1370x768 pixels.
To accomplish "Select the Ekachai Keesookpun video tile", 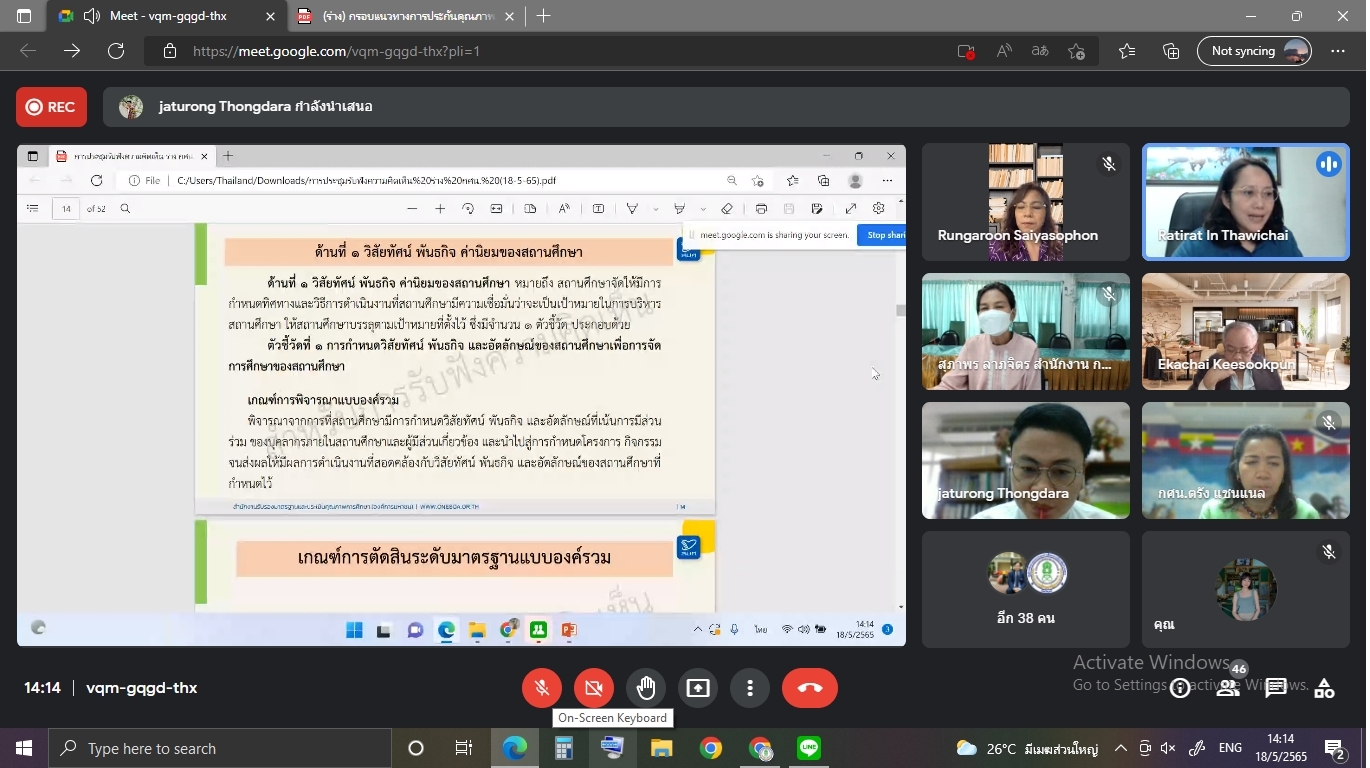I will (x=1245, y=331).
